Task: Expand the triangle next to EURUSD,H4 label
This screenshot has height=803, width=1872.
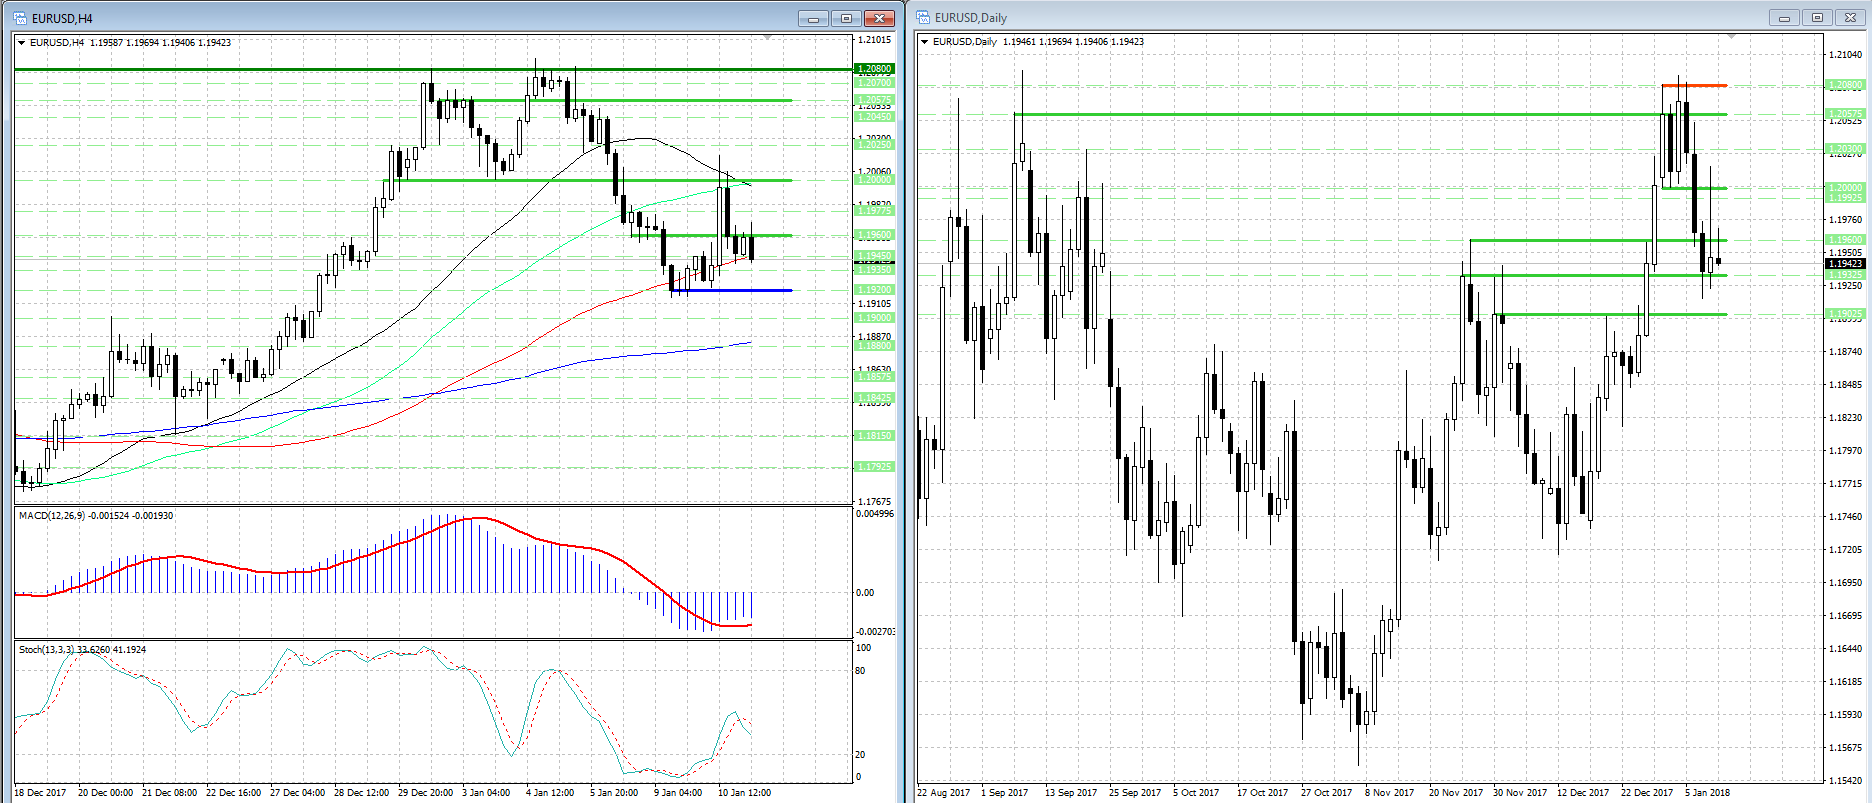Action: 22,43
